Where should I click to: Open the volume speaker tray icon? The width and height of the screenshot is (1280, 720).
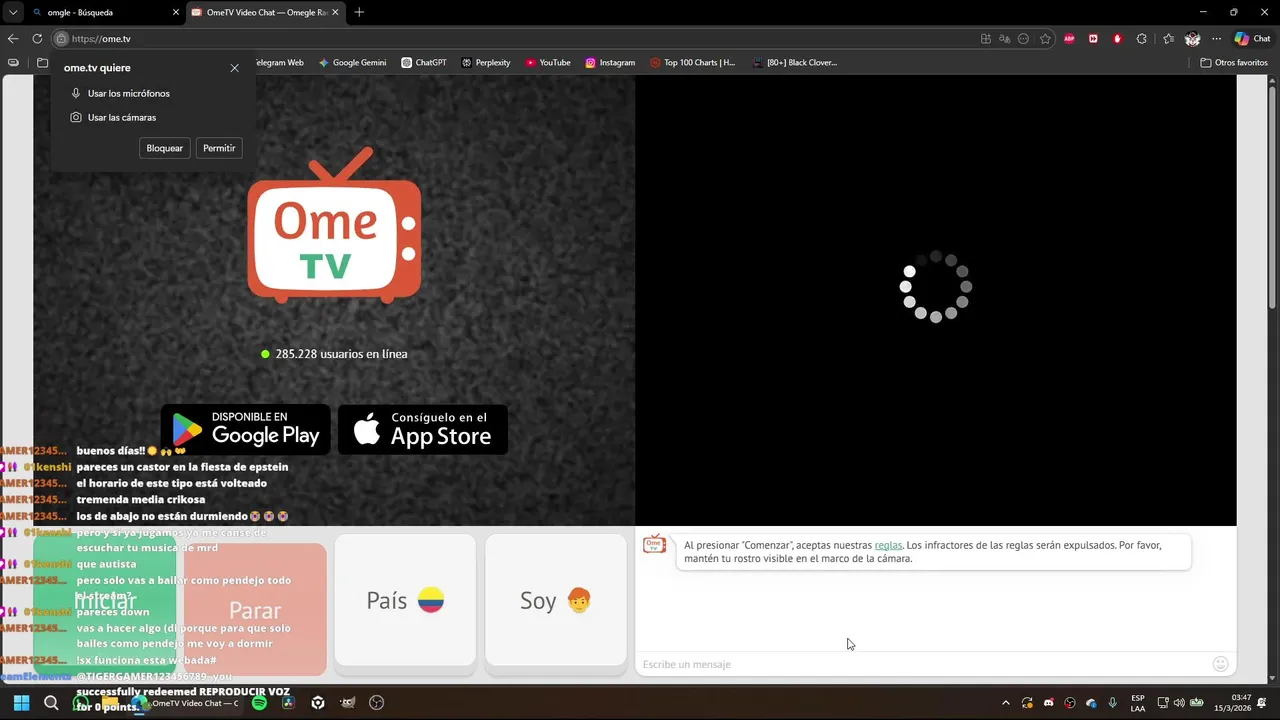[1179, 703]
